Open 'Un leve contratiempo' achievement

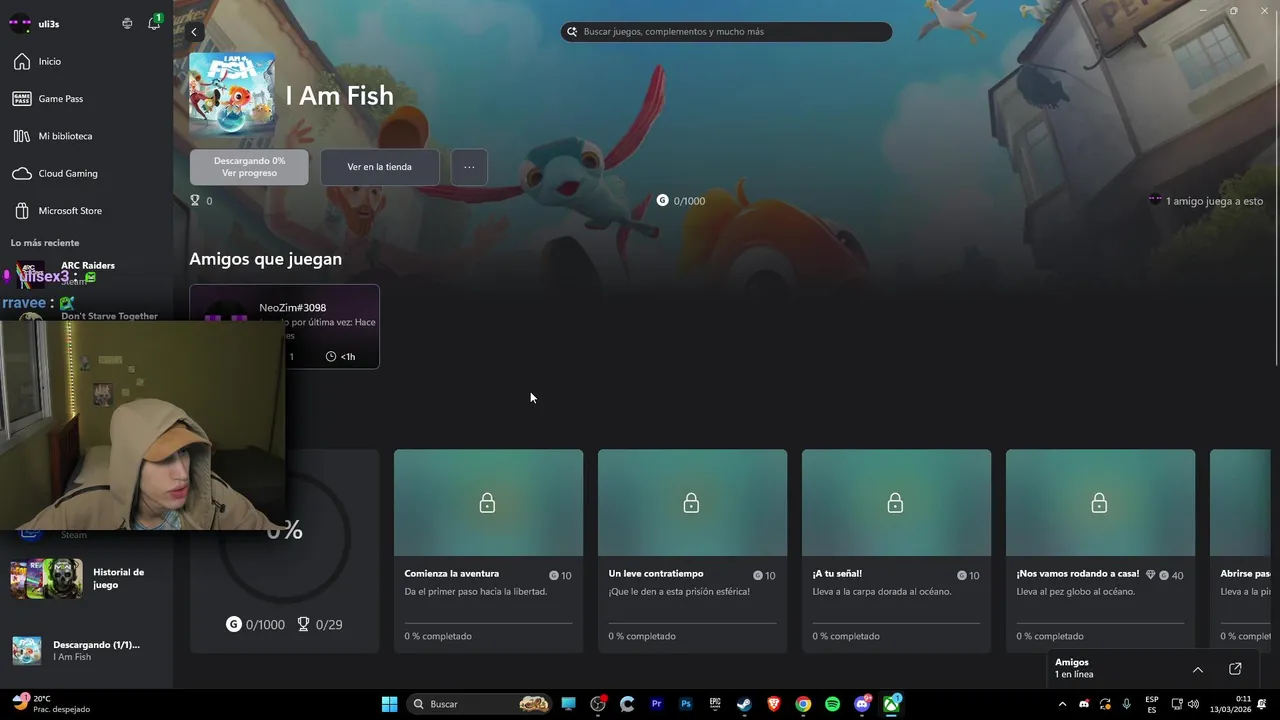(692, 551)
